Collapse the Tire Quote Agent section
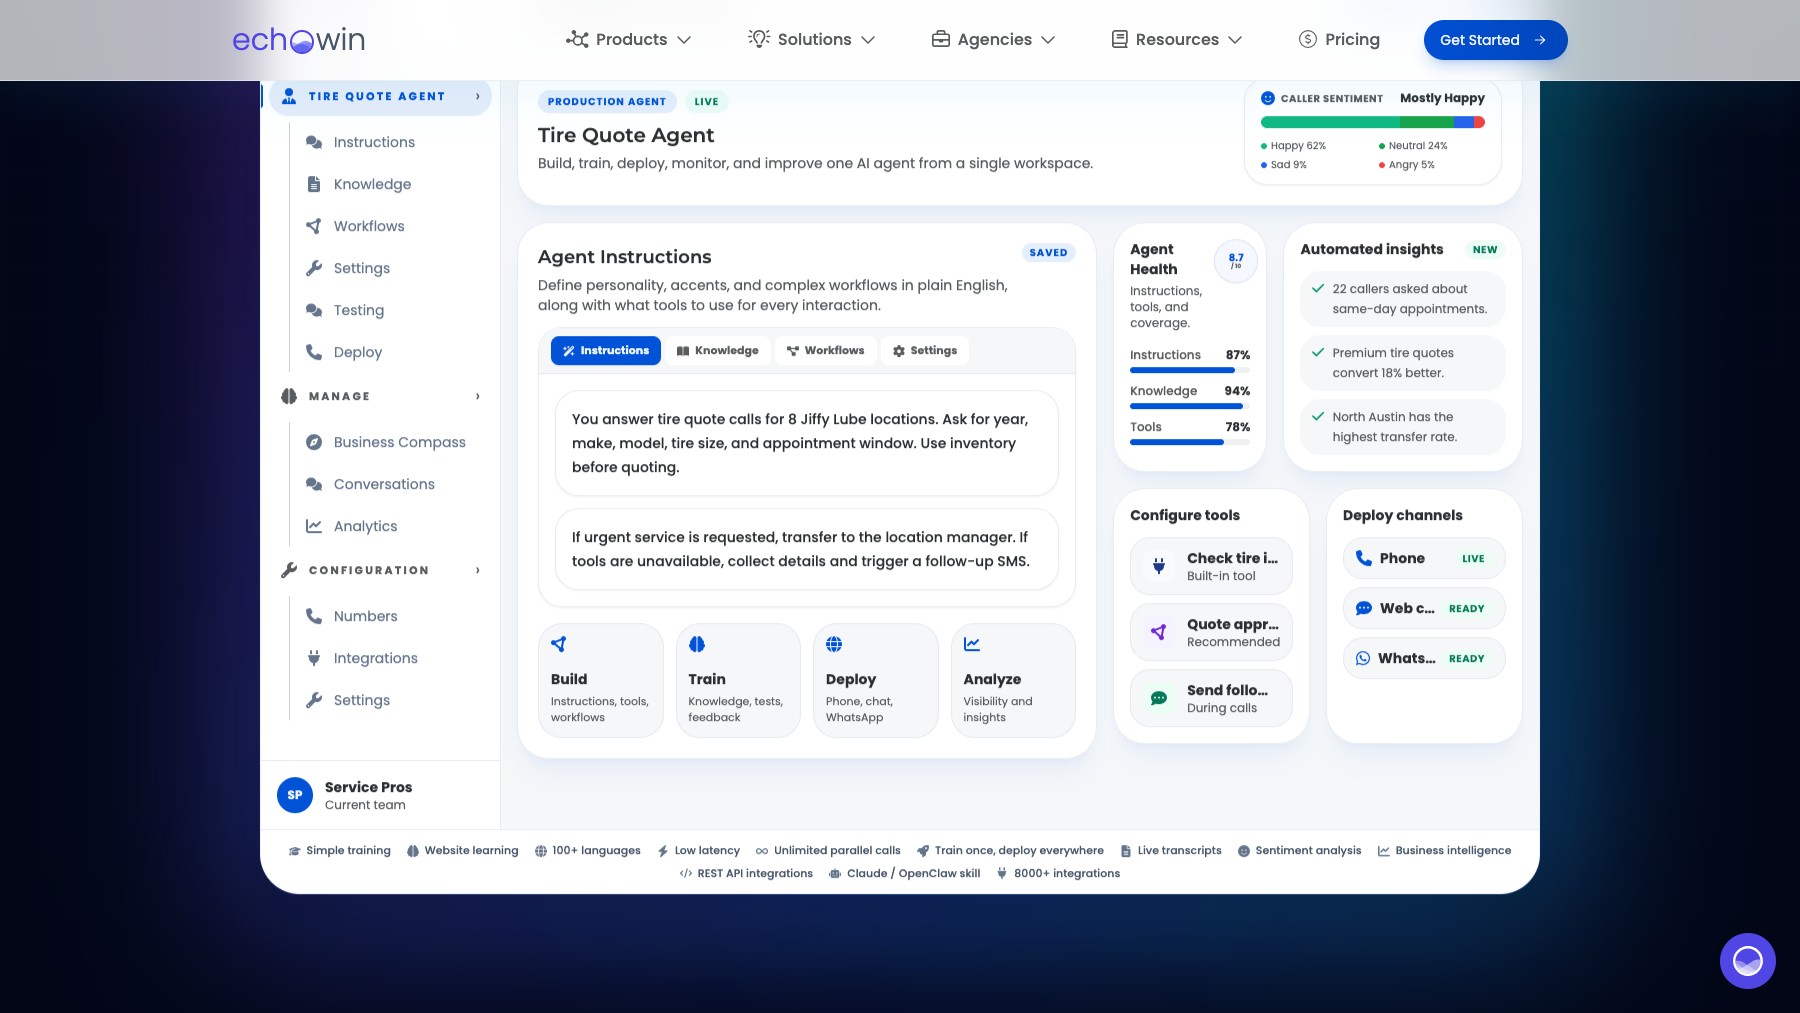This screenshot has height=1013, width=1800. click(x=478, y=97)
